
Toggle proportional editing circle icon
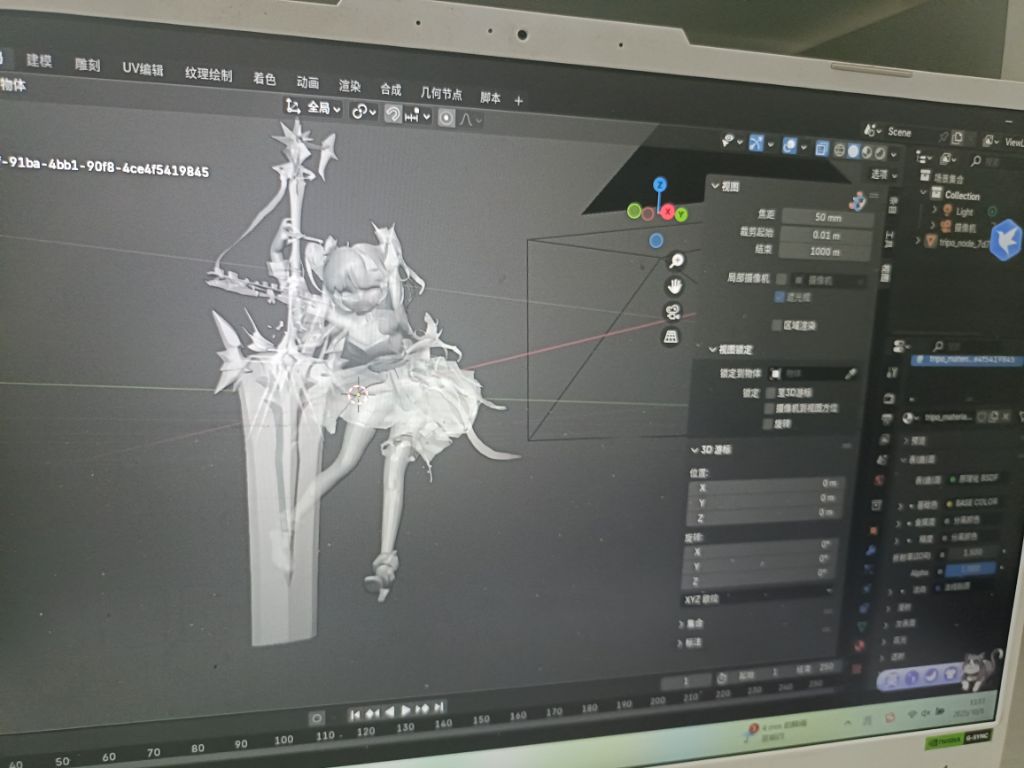pos(446,118)
